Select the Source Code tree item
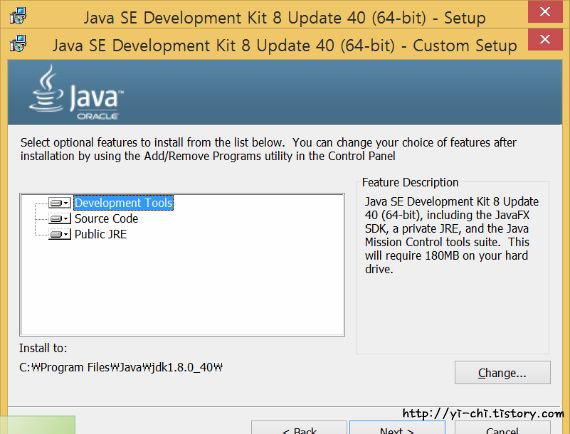Image resolution: width=570 pixels, height=434 pixels. pos(106,219)
